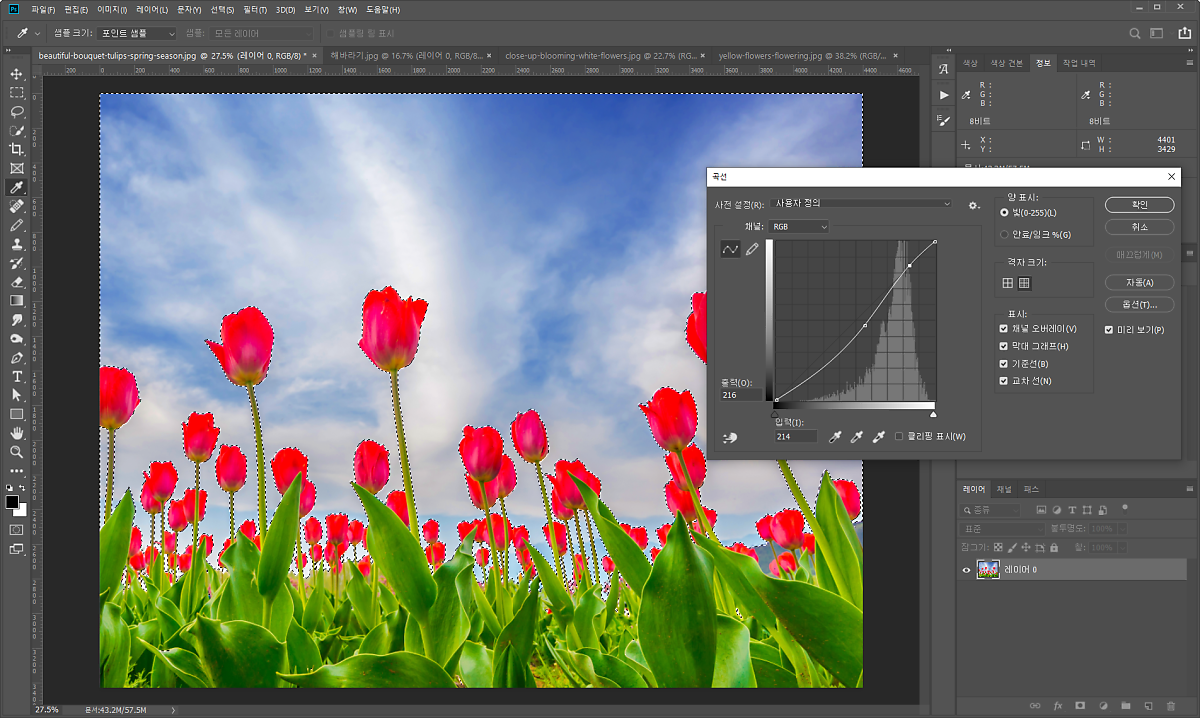Open the 샘플 크기 포인트 샘플 dropdown
This screenshot has width=1200, height=718.
[137, 33]
